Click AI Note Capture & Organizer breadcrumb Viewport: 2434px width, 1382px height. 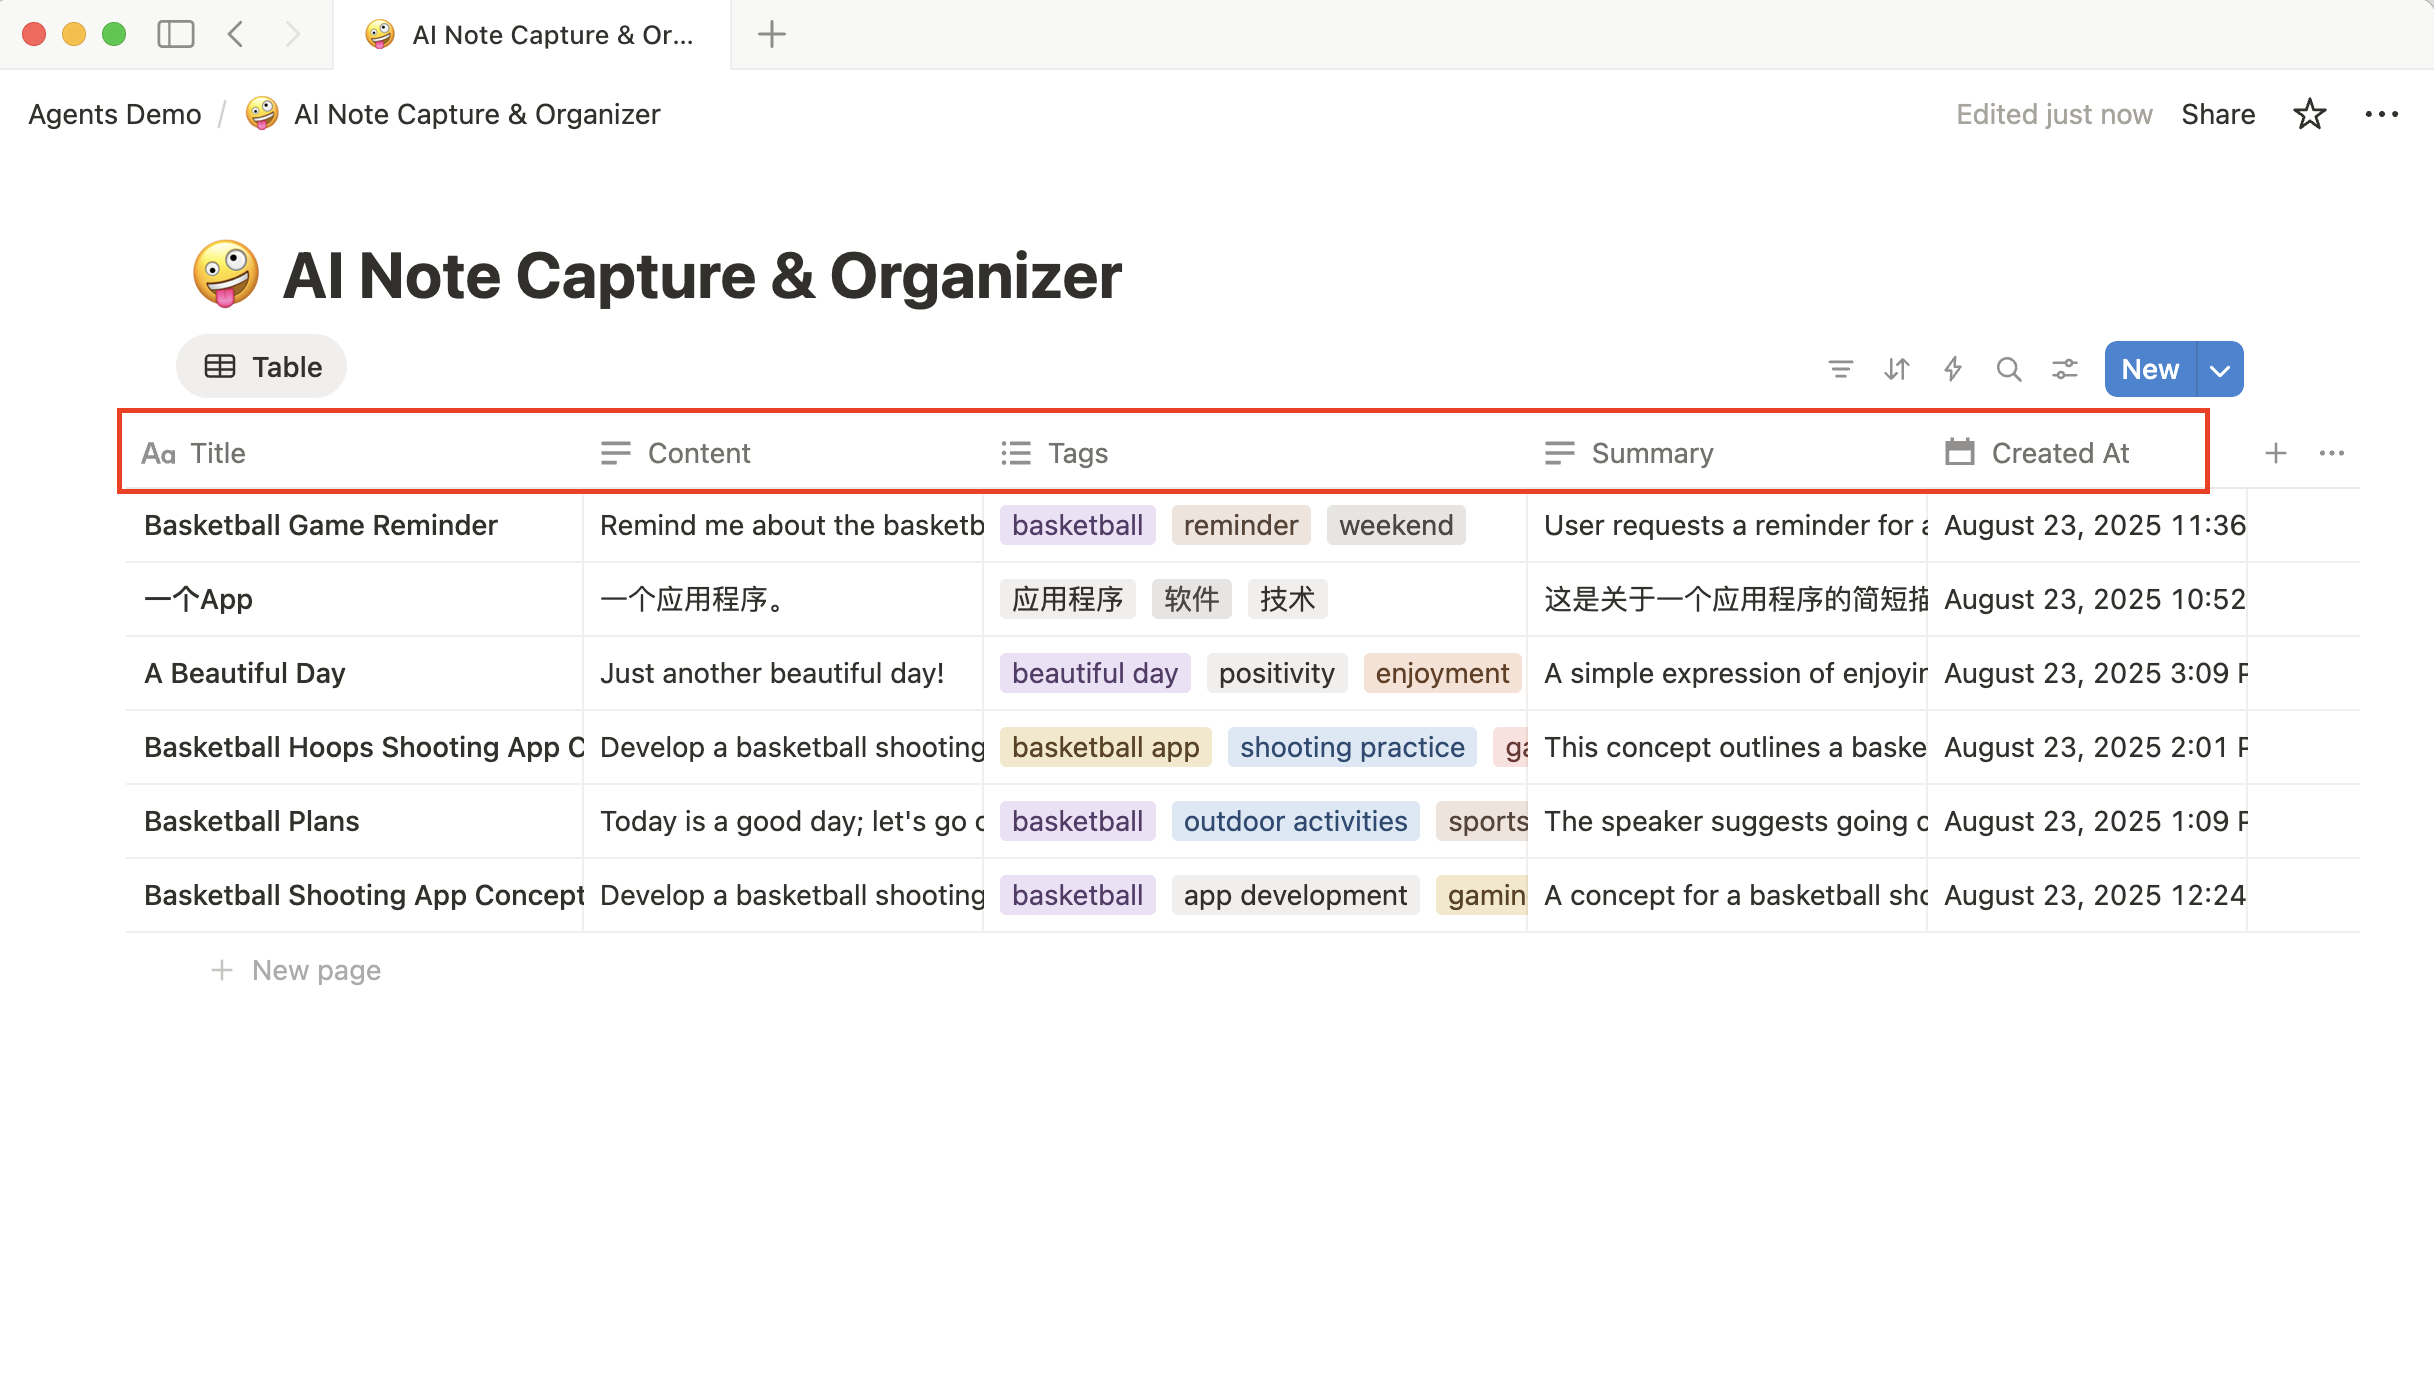click(x=477, y=114)
